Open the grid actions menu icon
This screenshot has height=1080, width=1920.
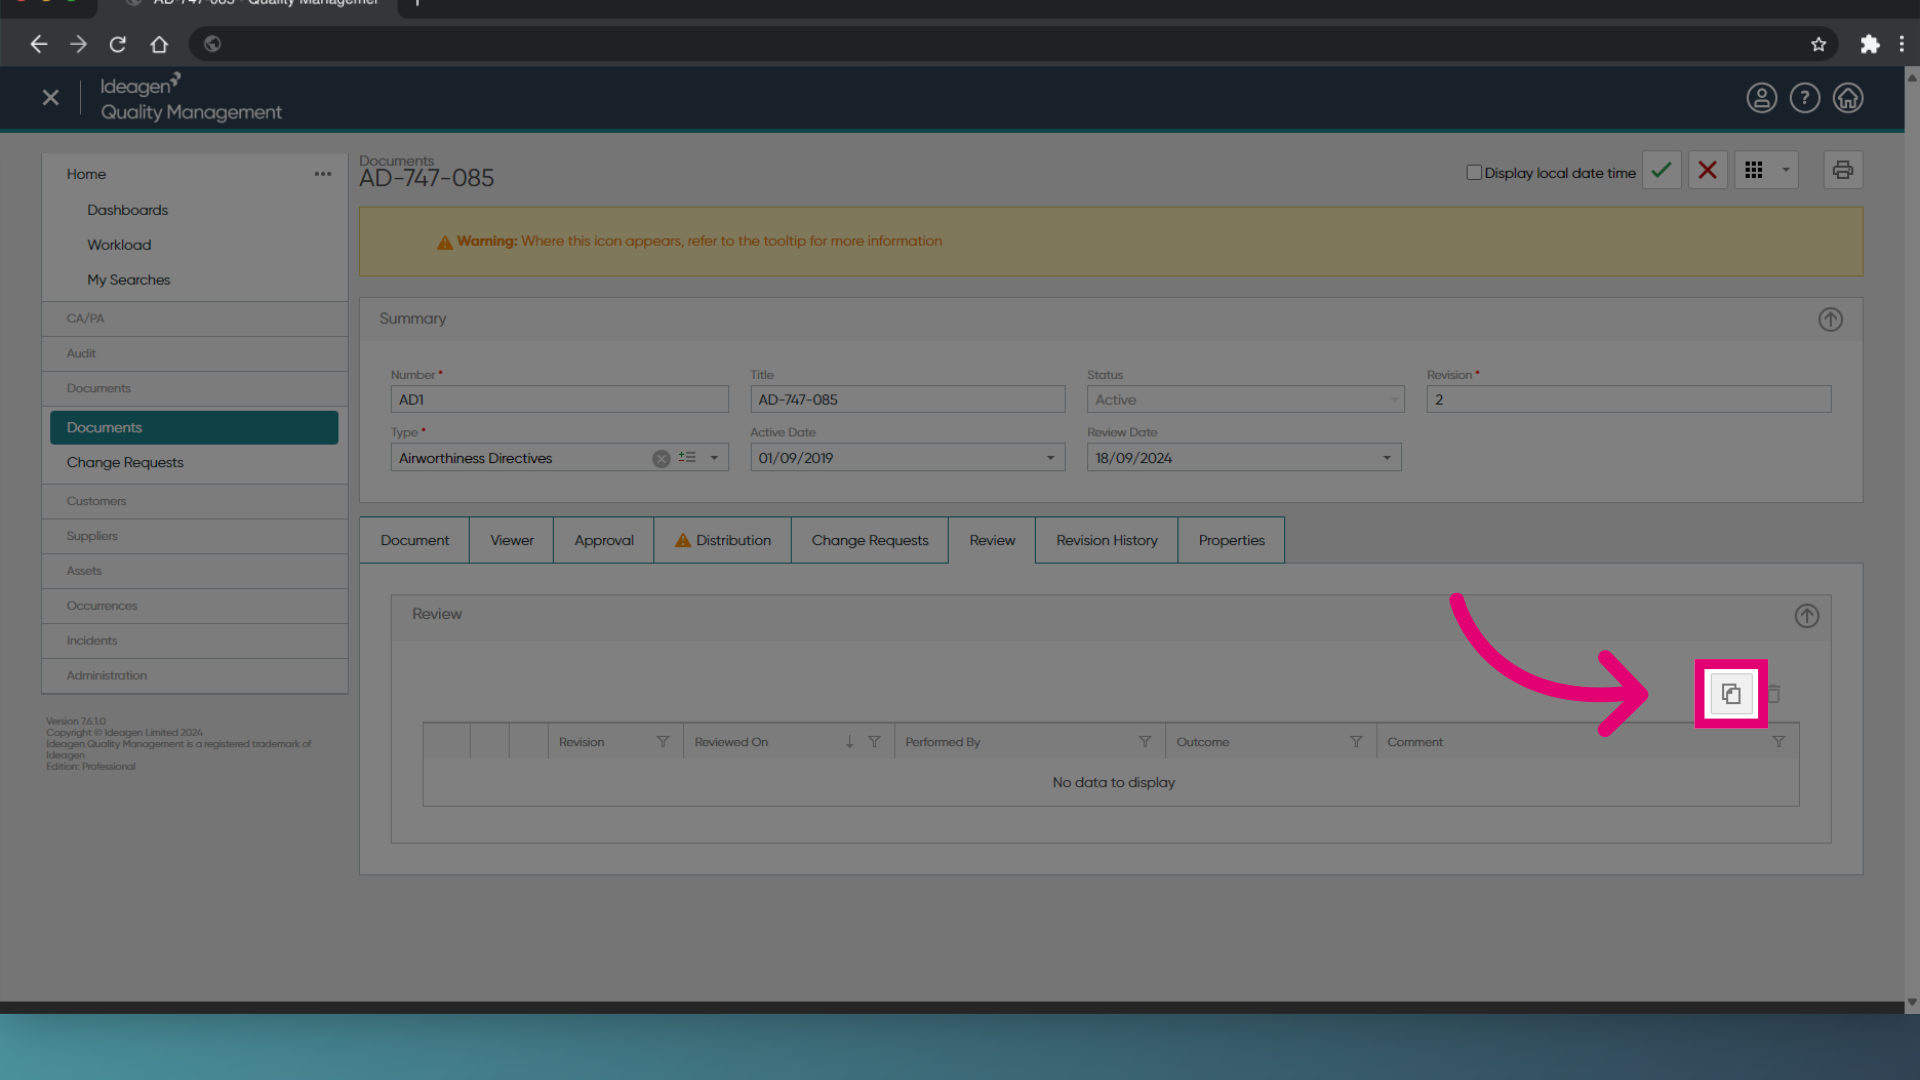pos(1754,171)
